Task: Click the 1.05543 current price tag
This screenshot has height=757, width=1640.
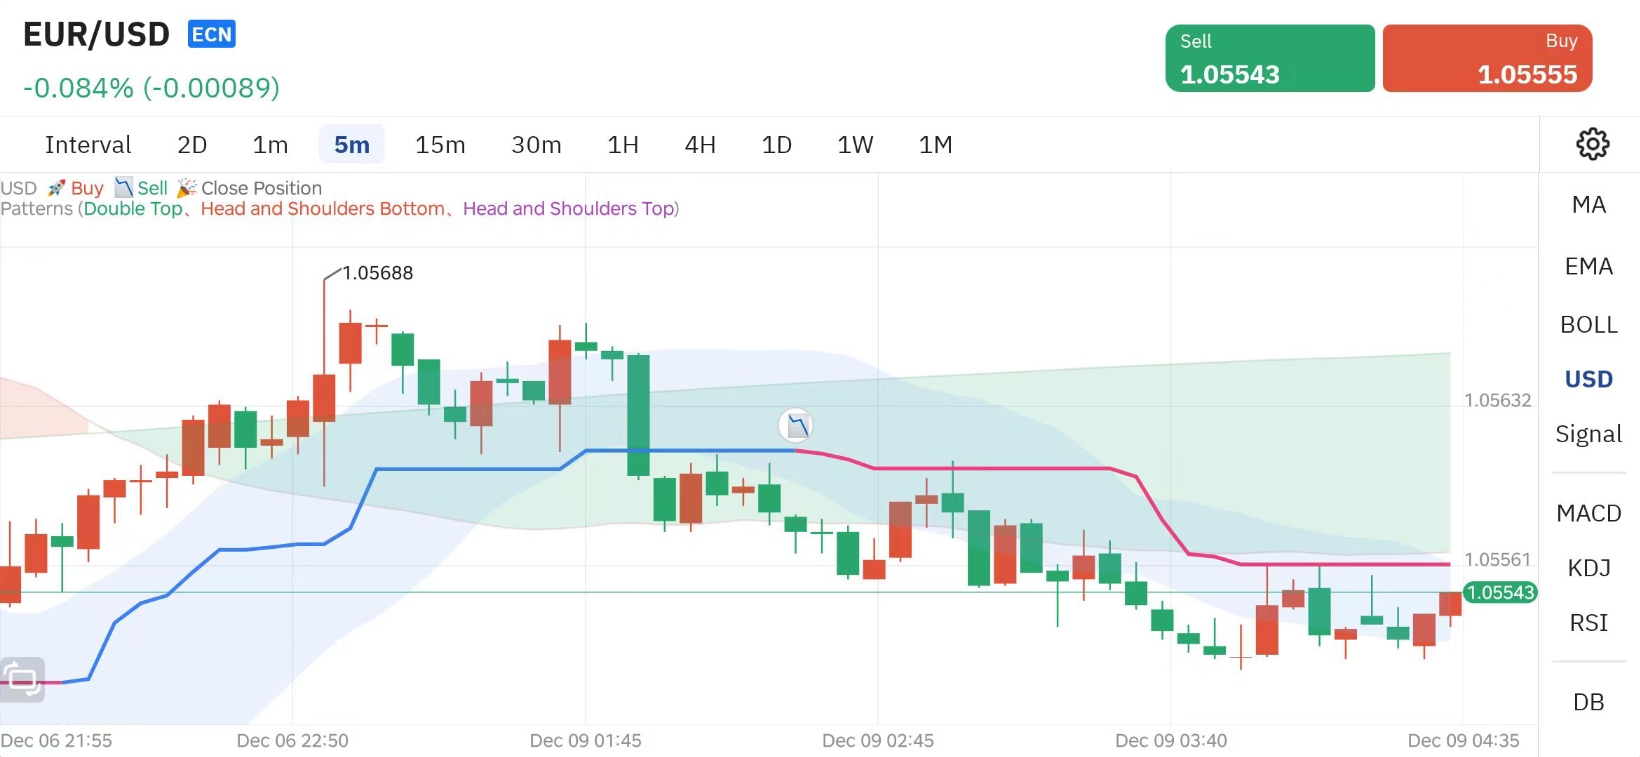Action: [1500, 592]
